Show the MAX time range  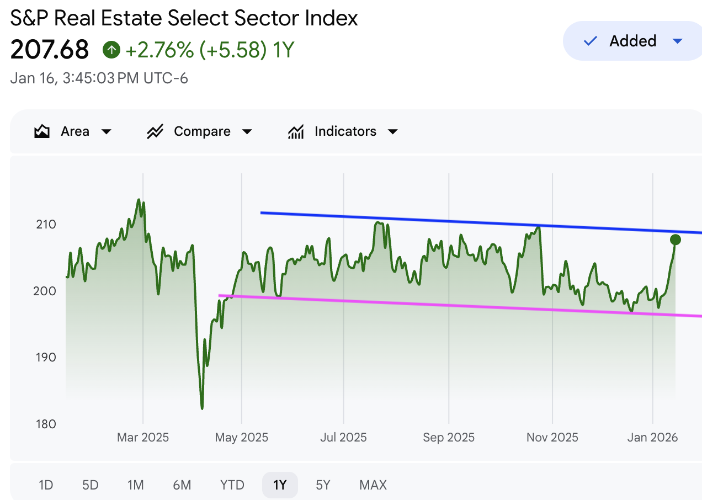coord(373,485)
